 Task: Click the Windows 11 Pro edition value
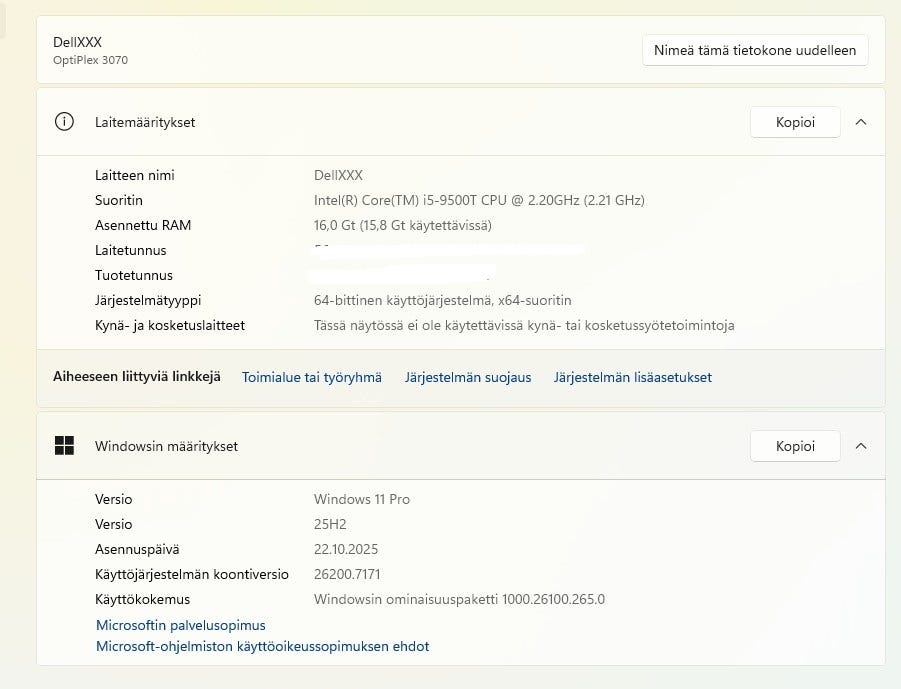361,499
